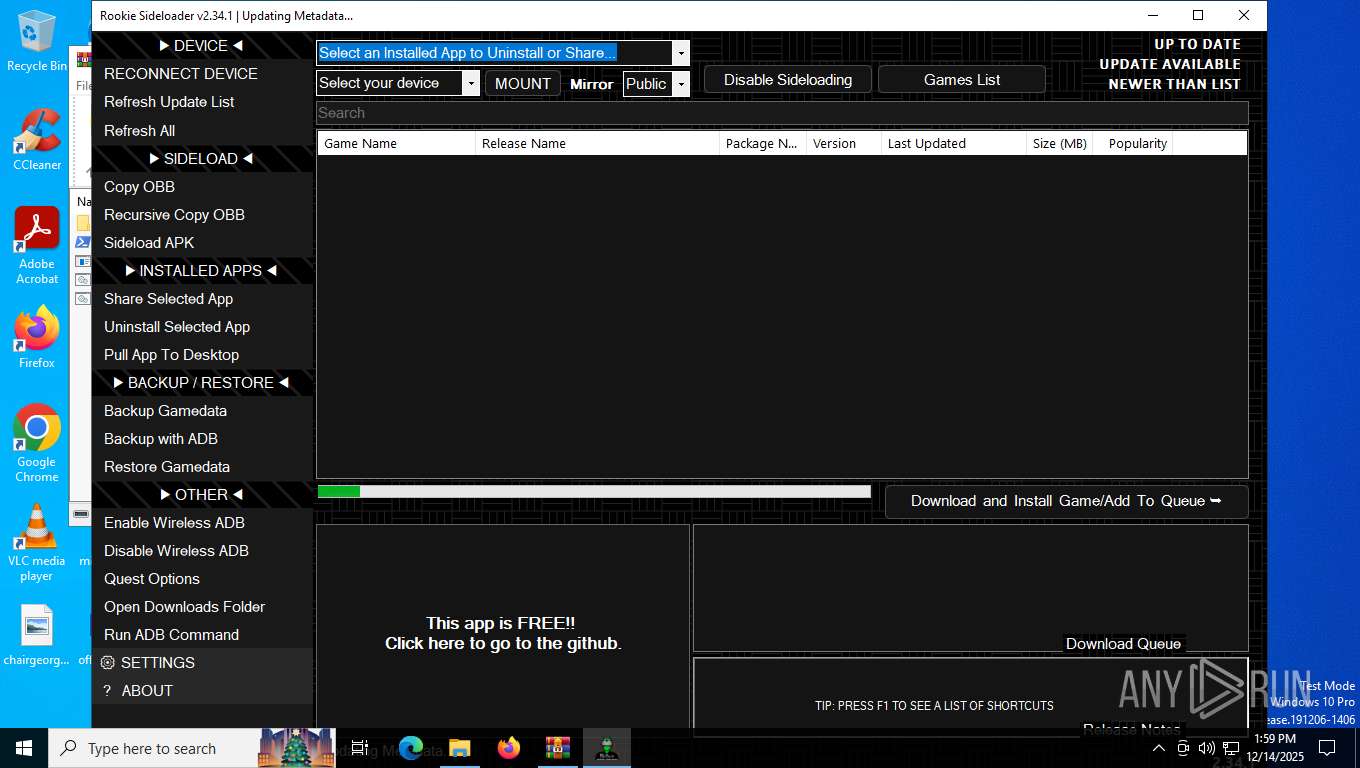
Task: Select Restore Gamedata
Action: tap(202, 467)
